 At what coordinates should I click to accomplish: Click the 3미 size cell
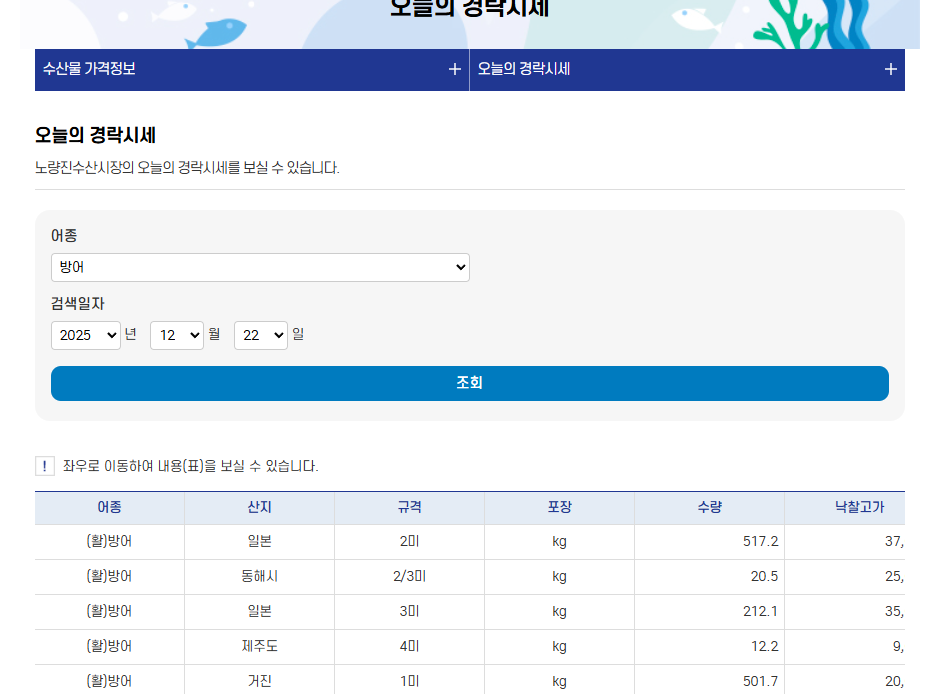coord(409,611)
